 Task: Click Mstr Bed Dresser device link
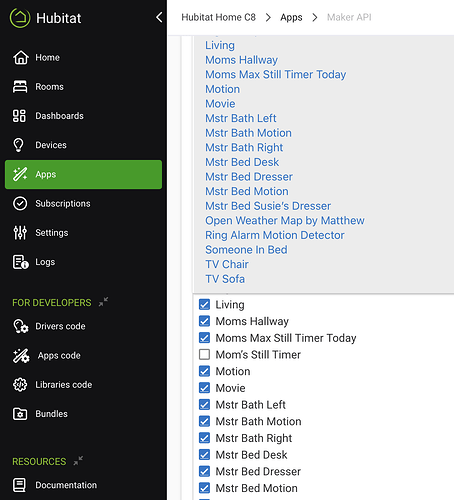(249, 177)
